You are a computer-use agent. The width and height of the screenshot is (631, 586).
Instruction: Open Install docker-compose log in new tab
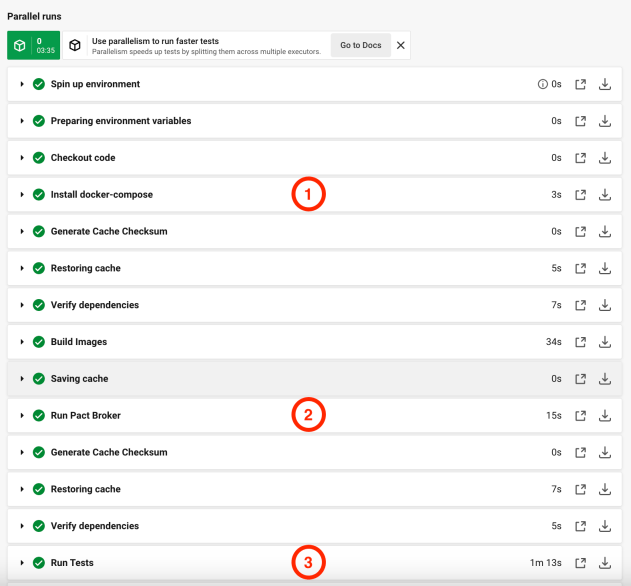581,195
